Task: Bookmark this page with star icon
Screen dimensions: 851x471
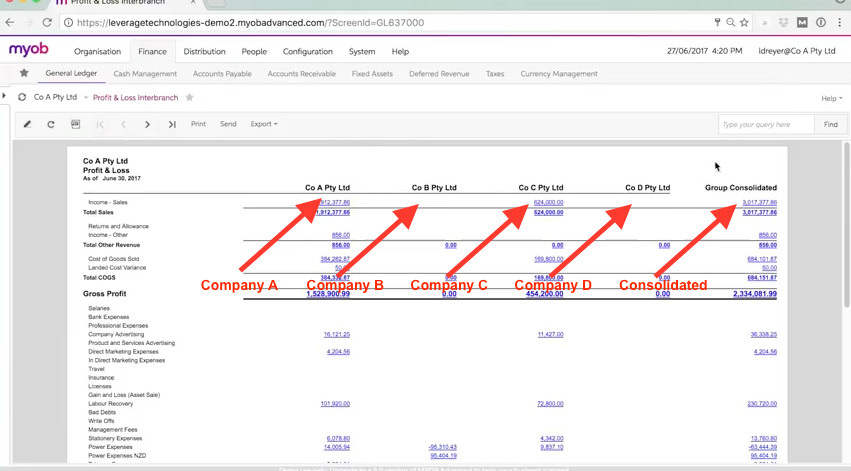Action: pos(744,22)
